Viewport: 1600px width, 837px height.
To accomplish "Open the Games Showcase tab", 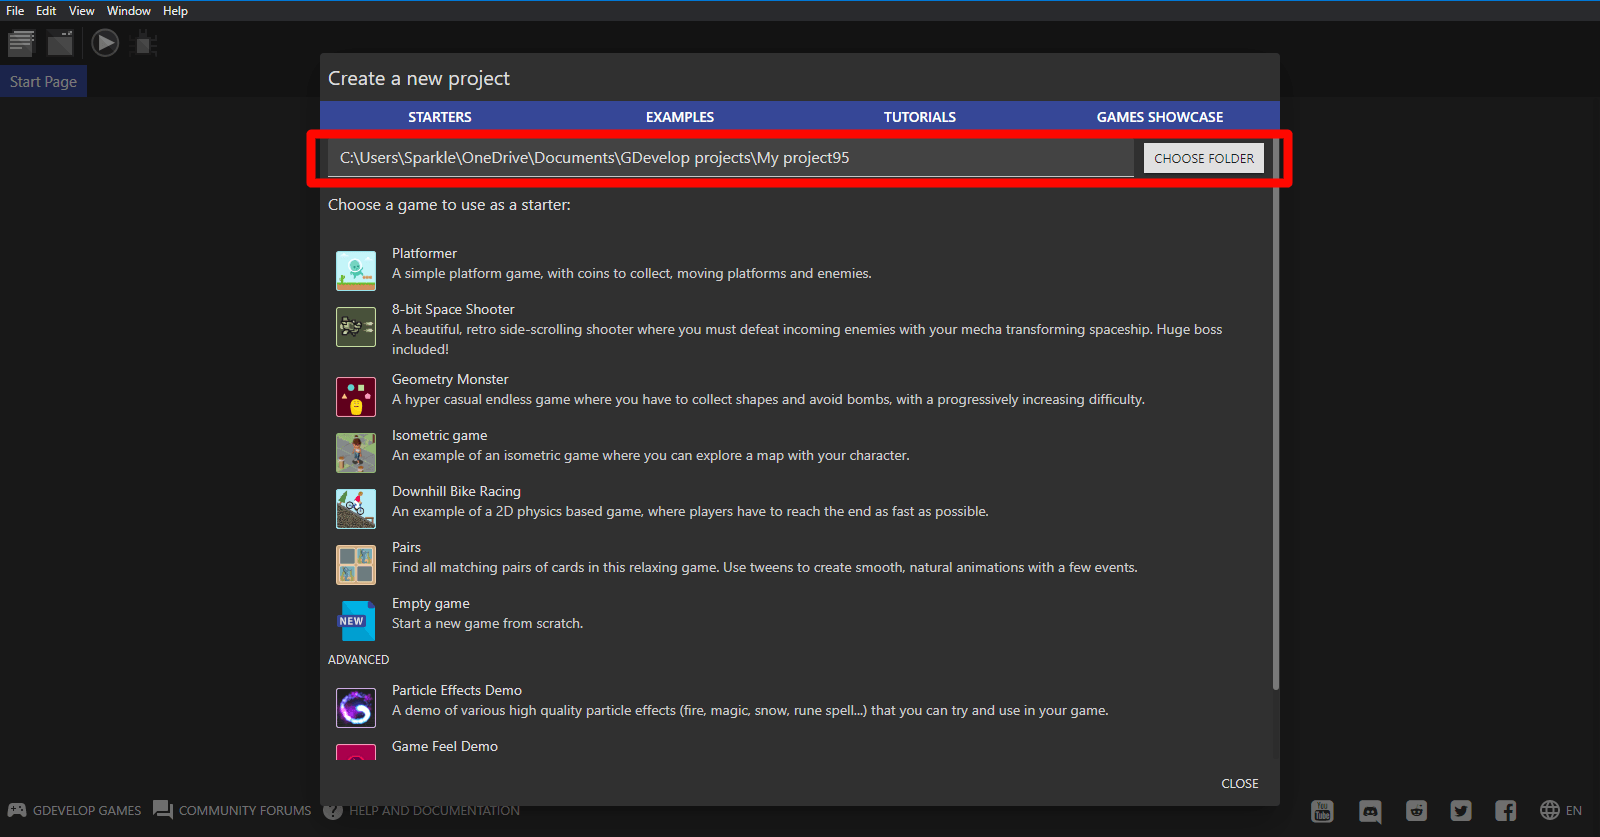I will coord(1160,117).
